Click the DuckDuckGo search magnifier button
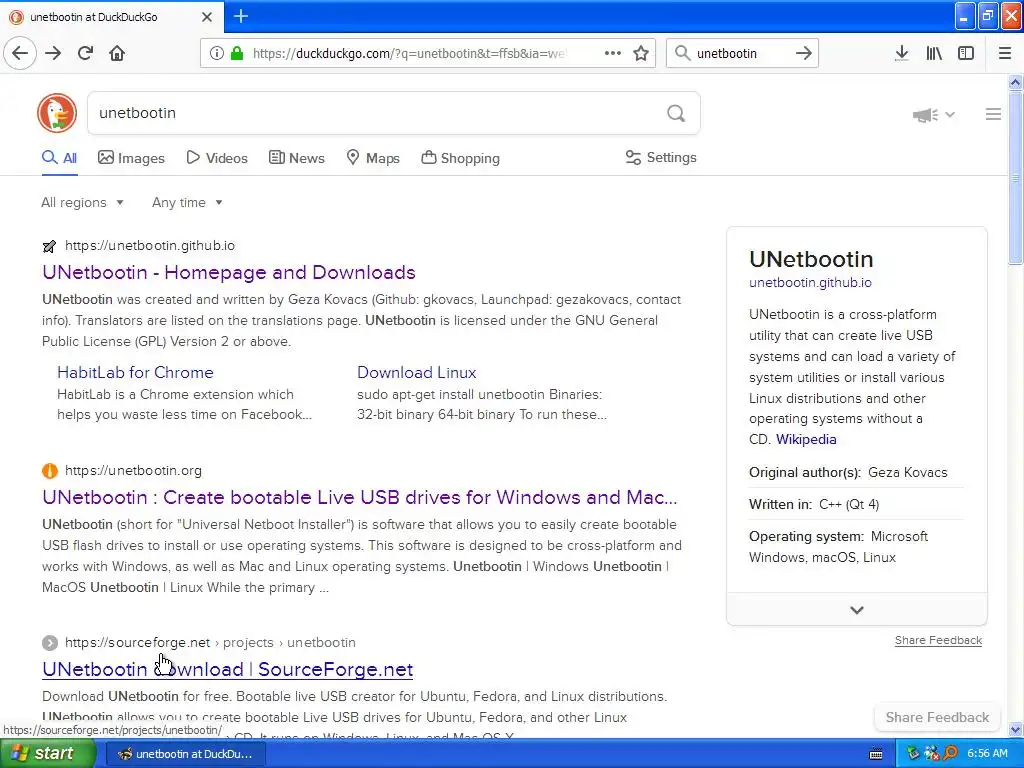 [x=676, y=114]
